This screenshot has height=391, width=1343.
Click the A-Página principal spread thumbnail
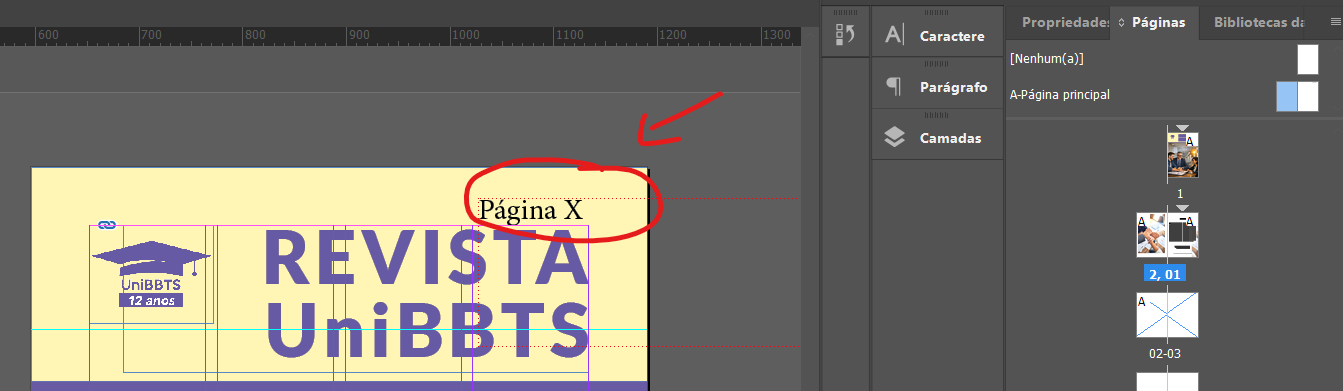click(x=1298, y=96)
